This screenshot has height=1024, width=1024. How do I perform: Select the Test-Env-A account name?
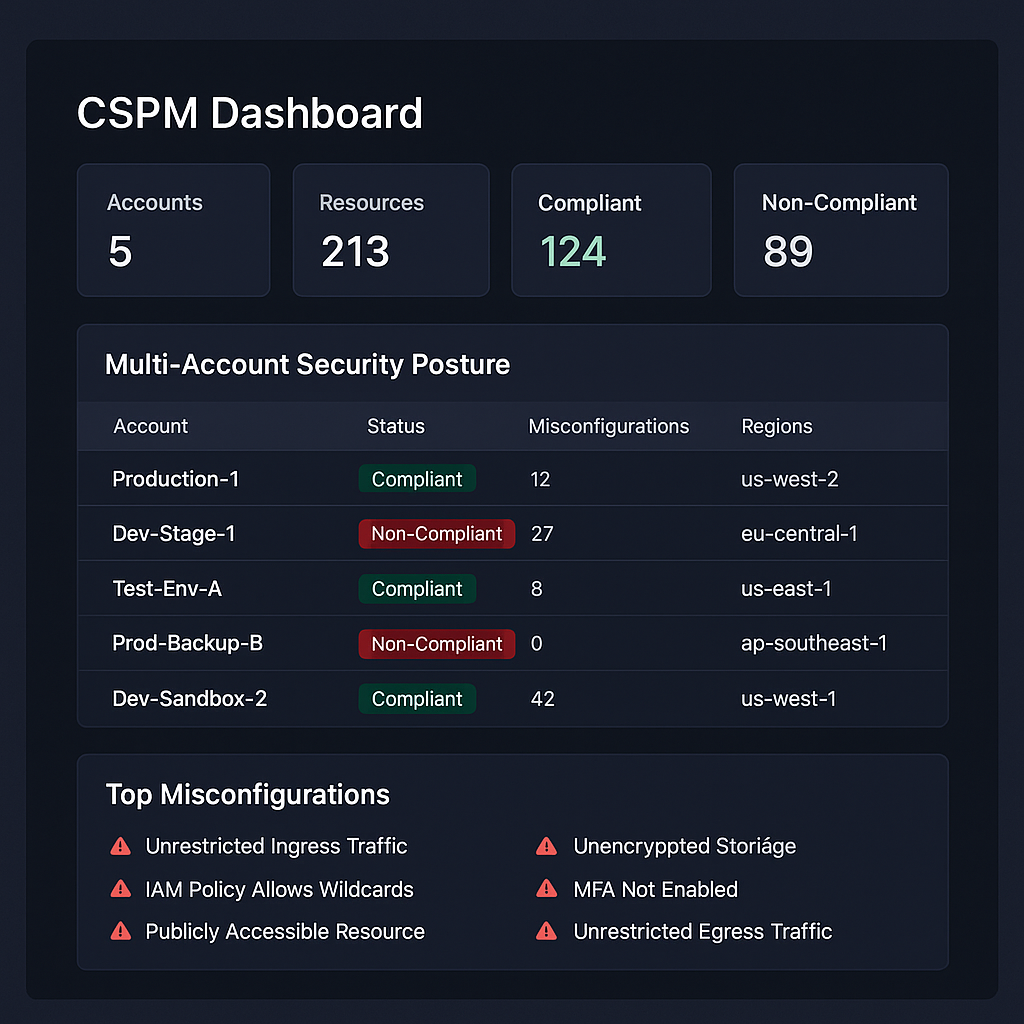click(x=167, y=588)
